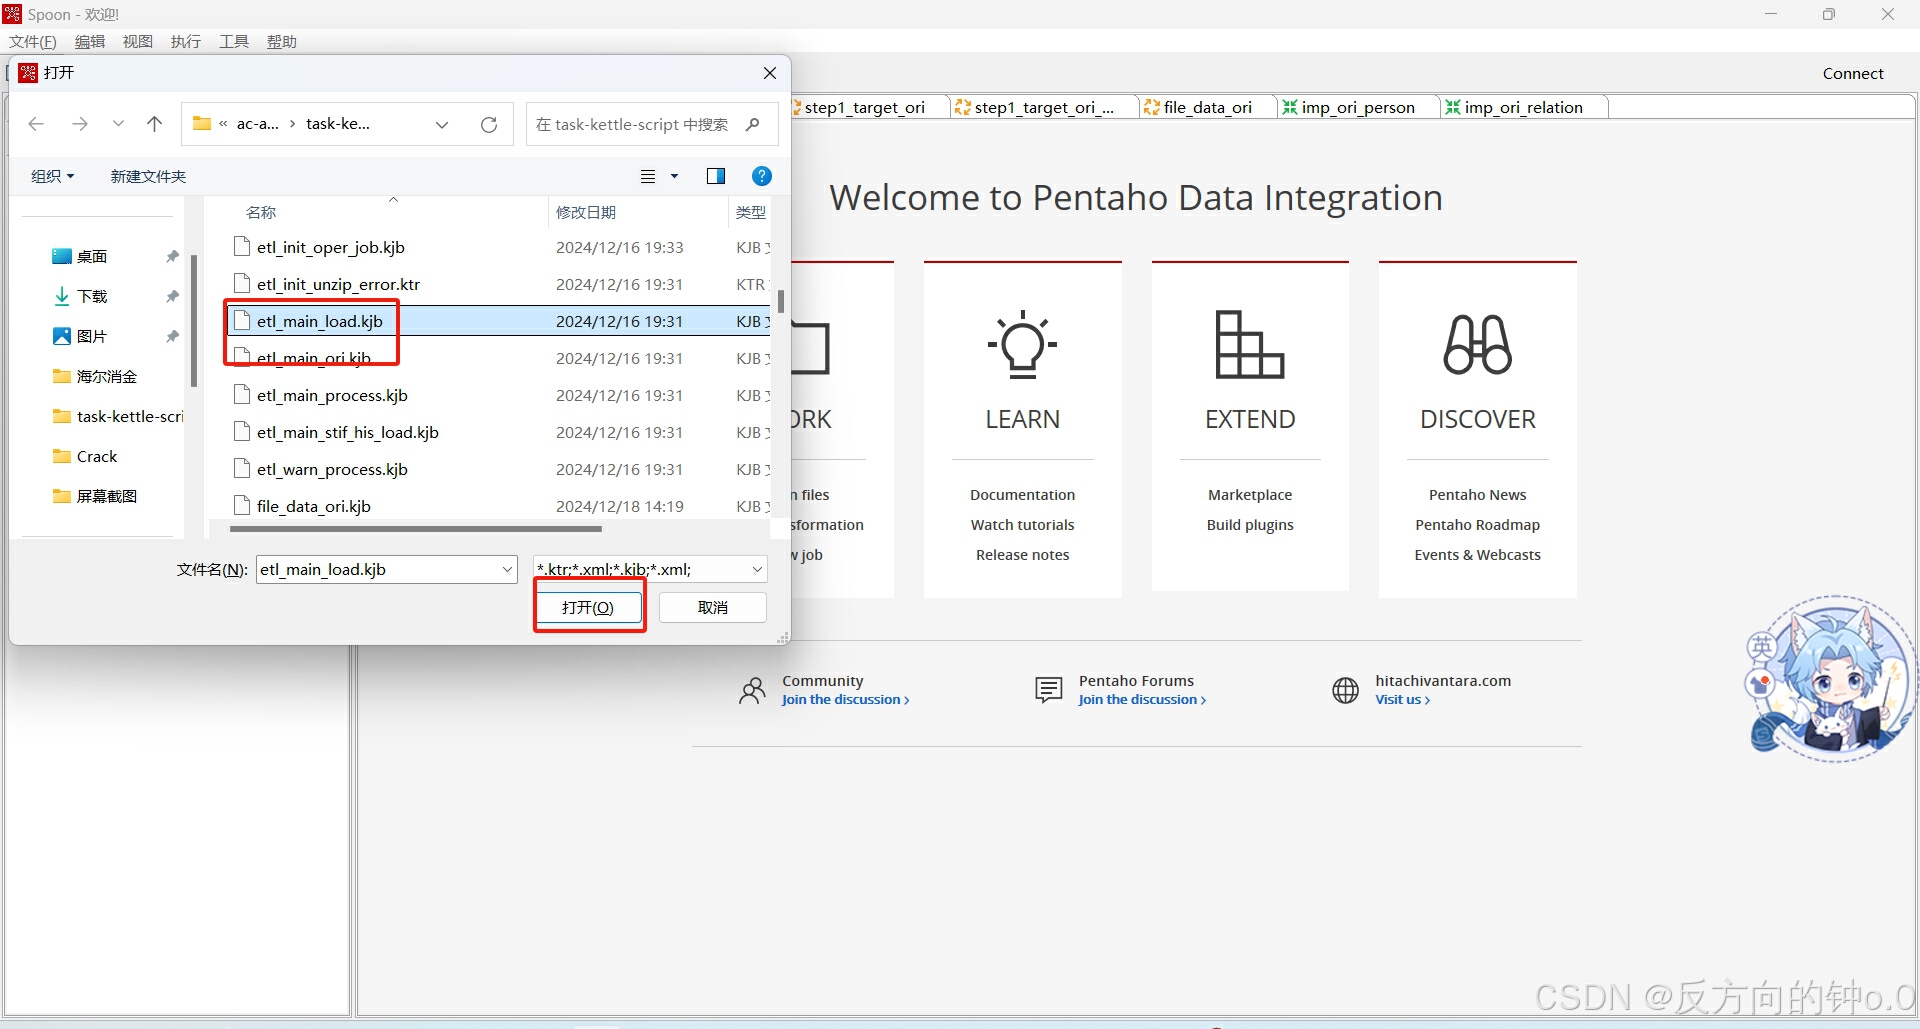This screenshot has height=1029, width=1920.
Task: Click the forward arrow in the Open dialog
Action: coord(80,124)
